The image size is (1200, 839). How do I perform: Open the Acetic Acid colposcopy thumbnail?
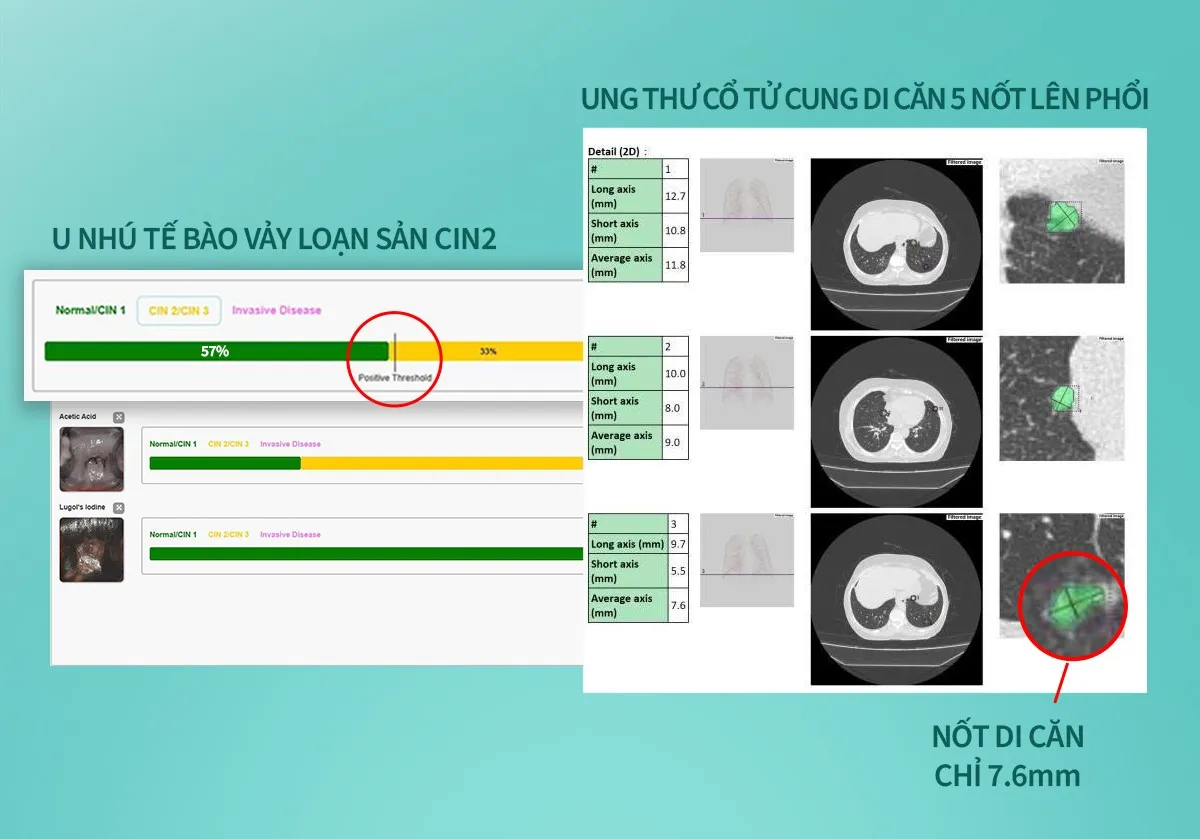pos(92,459)
